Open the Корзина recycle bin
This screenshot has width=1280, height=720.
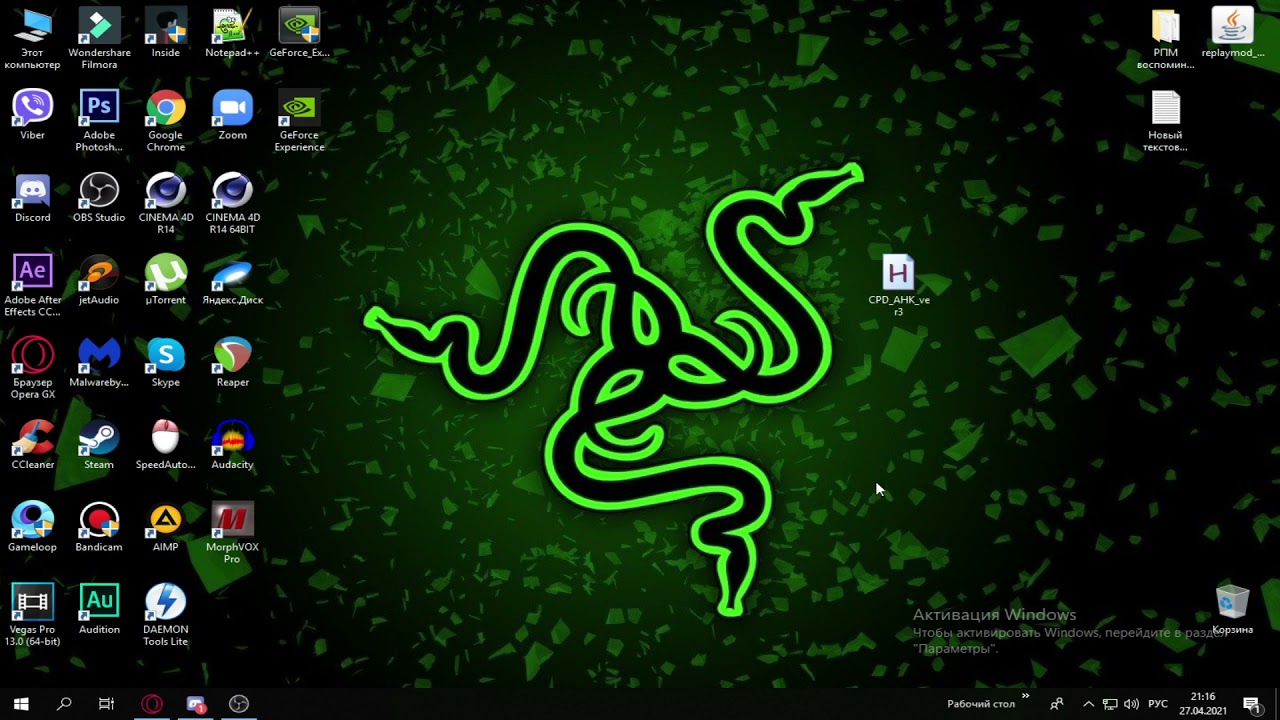[x=1233, y=610]
